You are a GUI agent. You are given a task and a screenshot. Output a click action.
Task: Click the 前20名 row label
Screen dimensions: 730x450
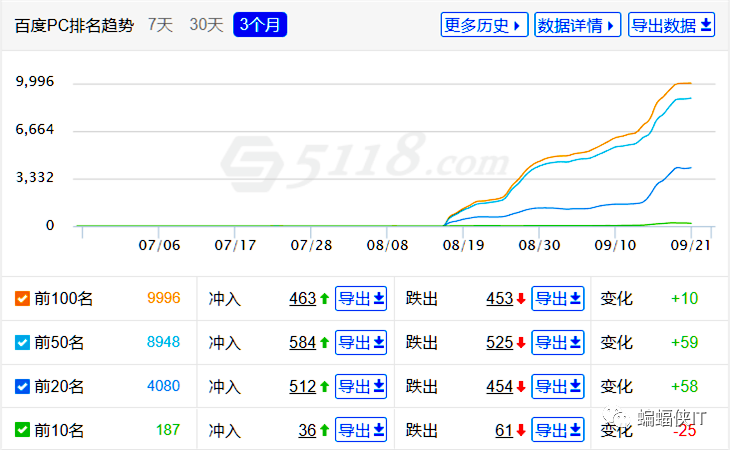pyautogui.click(x=59, y=386)
